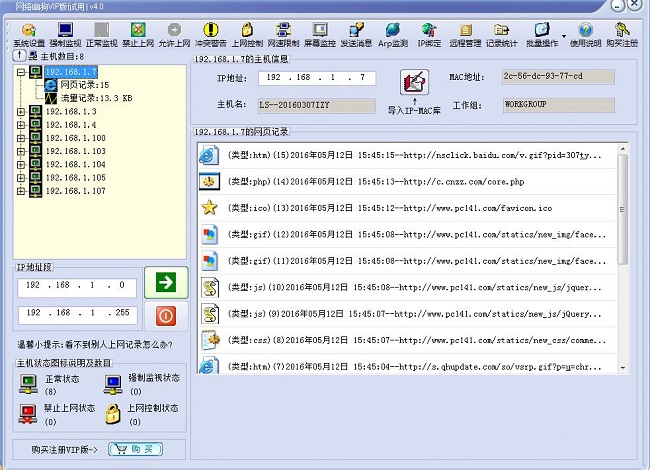Select record 8 css entry
650x470 pixels.
pyautogui.click(x=407, y=341)
